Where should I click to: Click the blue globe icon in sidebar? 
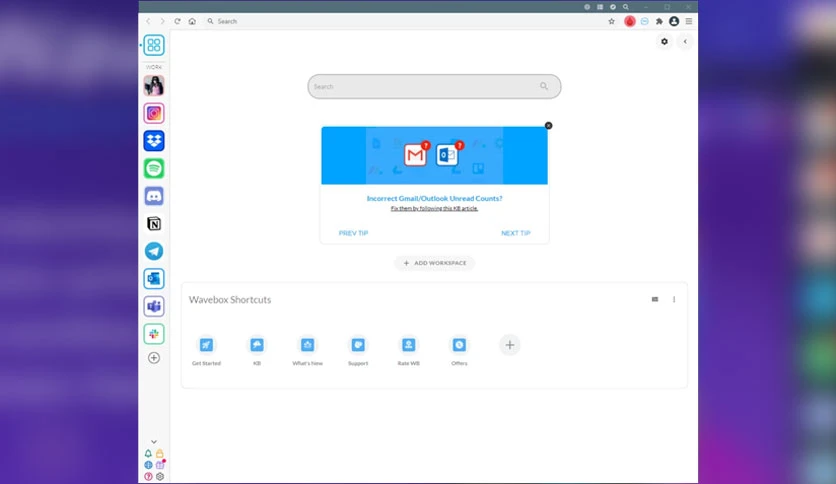click(148, 465)
